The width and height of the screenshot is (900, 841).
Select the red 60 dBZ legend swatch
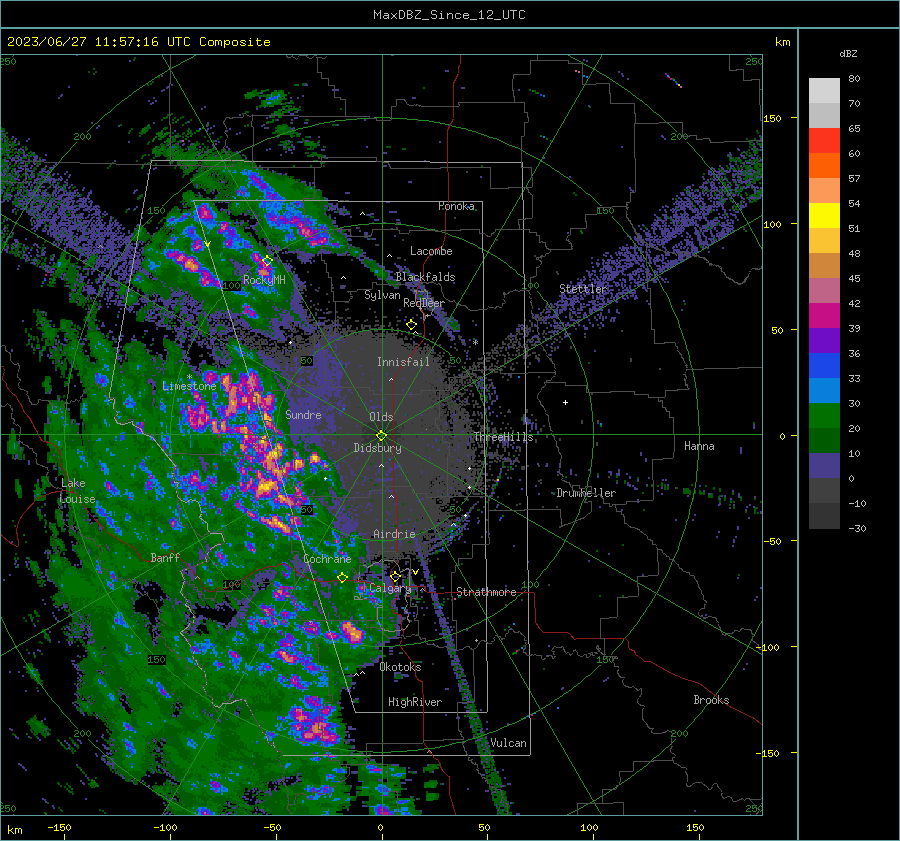(824, 141)
